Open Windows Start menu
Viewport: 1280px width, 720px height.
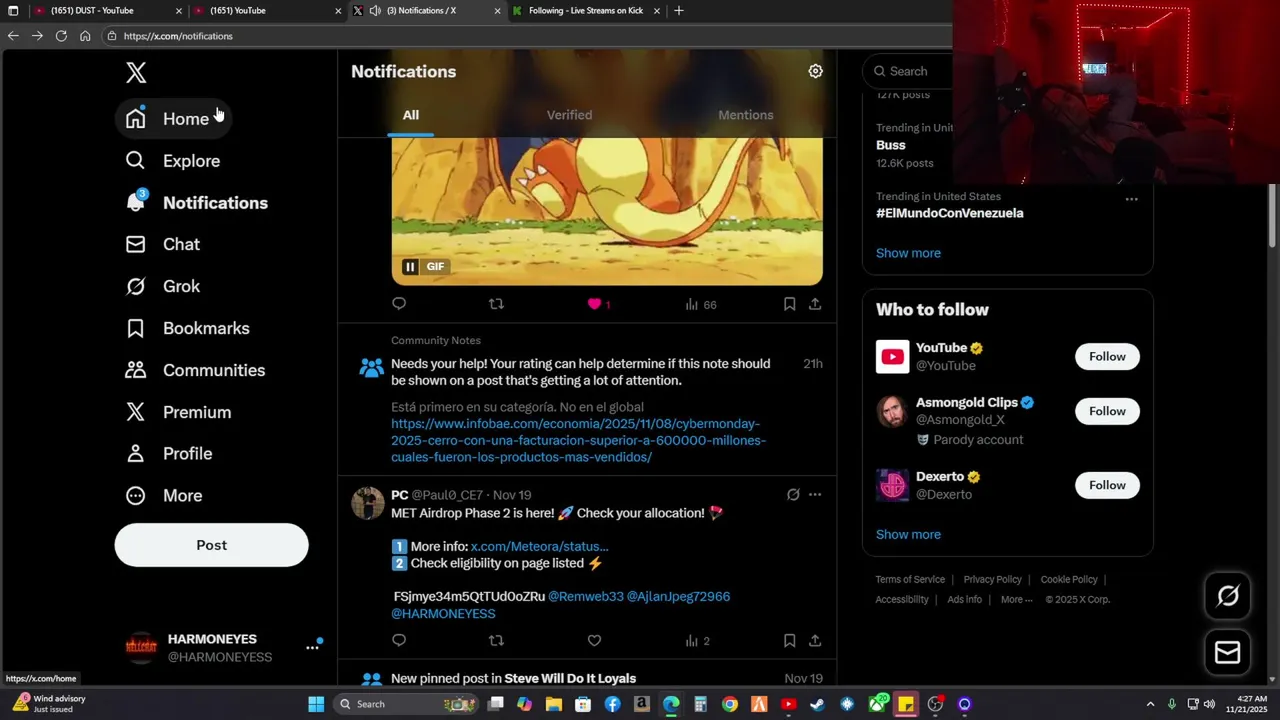coord(316,704)
